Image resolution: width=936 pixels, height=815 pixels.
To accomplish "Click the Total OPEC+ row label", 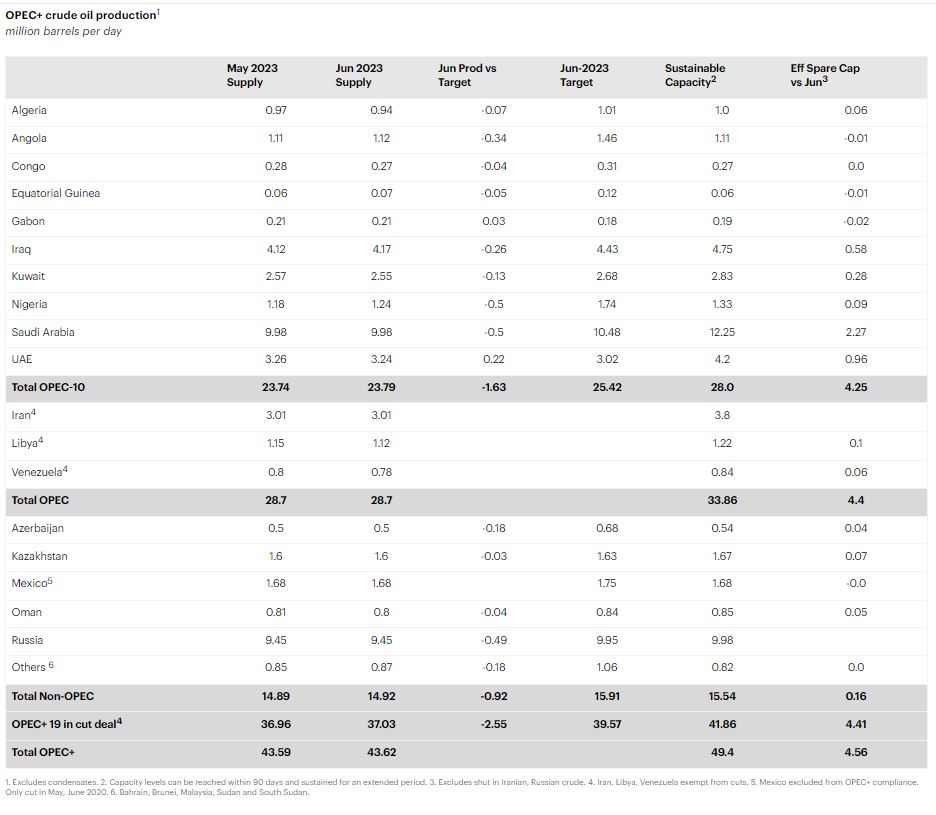I will tap(43, 752).
